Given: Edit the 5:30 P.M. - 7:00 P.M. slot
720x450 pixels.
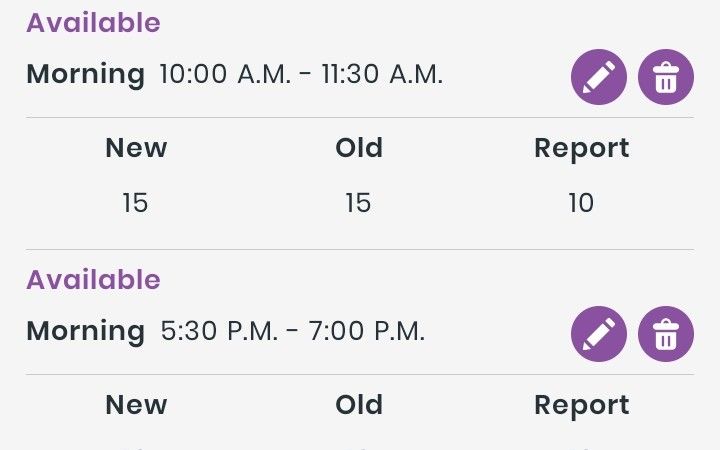Looking at the screenshot, I should (x=599, y=334).
